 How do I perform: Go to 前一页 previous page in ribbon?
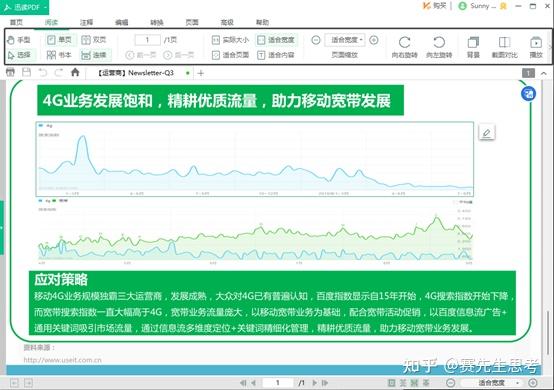coord(141,55)
